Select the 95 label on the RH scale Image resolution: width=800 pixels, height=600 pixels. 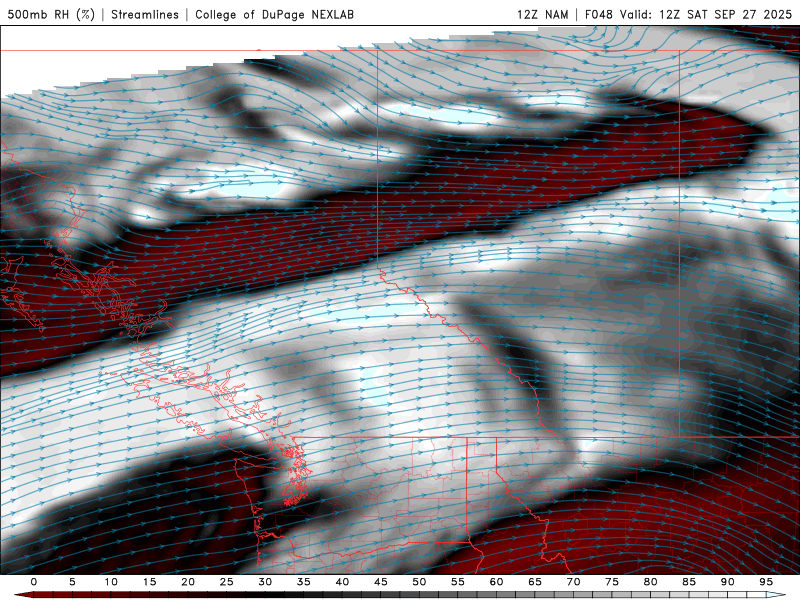766,582
